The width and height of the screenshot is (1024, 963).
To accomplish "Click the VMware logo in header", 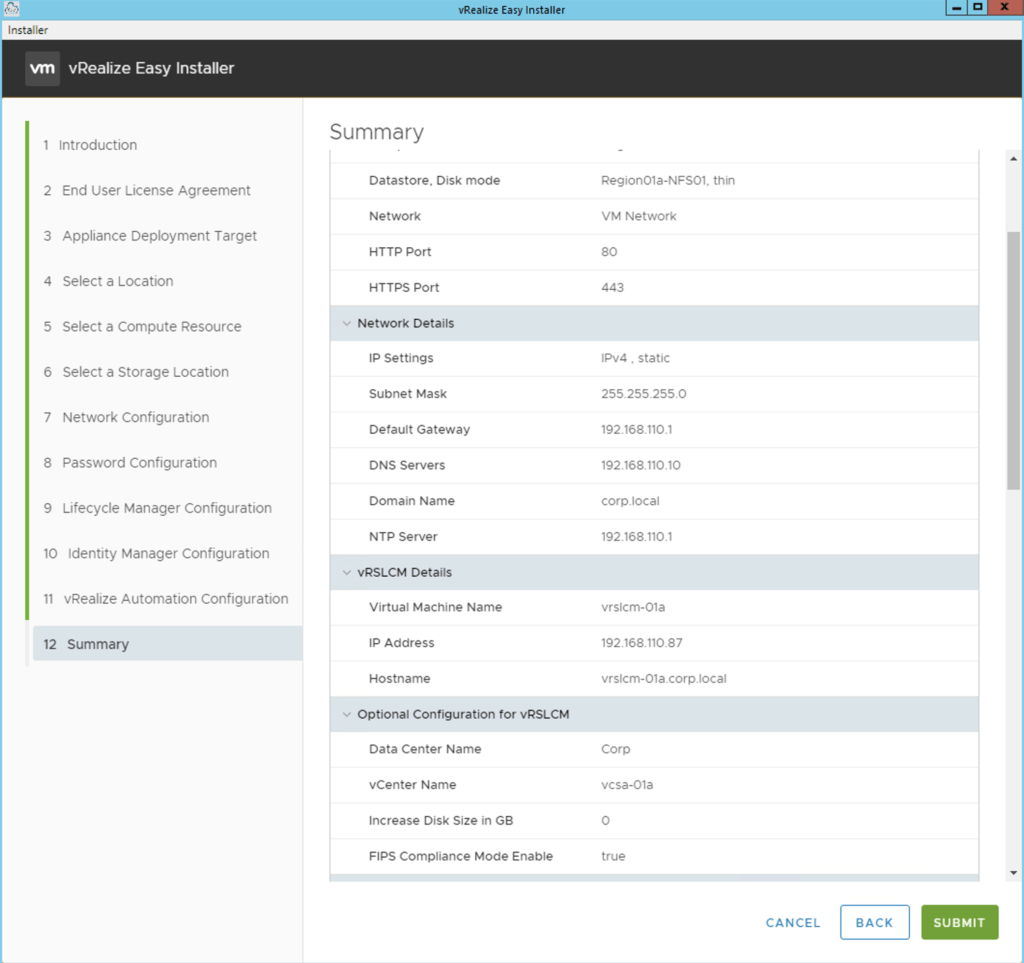I will point(42,69).
